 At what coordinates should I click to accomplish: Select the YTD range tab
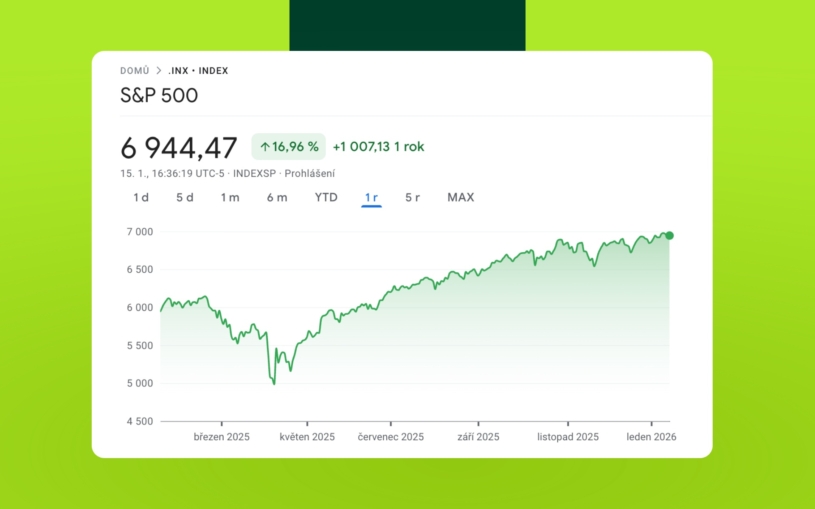326,197
